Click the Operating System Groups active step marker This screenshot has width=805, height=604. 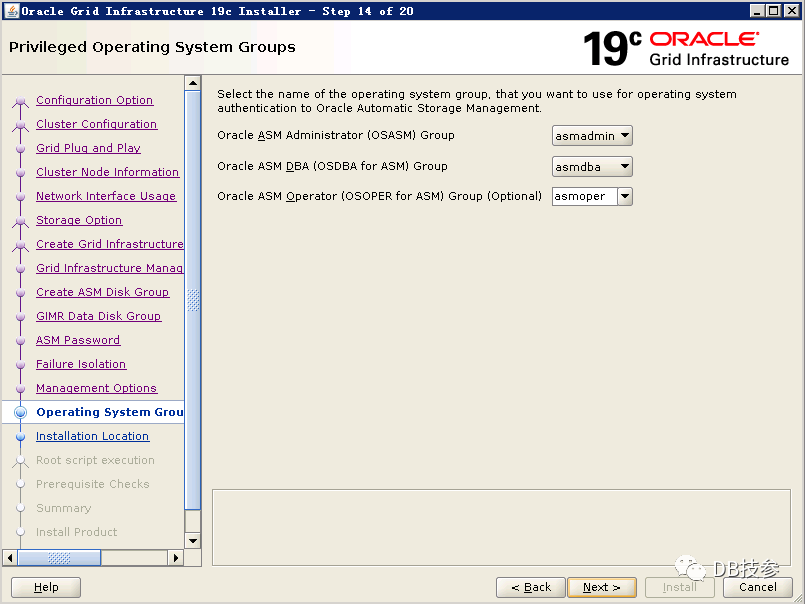tap(21, 412)
